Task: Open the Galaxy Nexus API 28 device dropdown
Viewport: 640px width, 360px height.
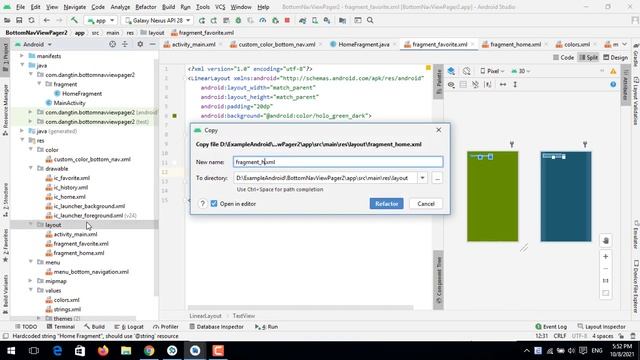Action: [x=158, y=20]
